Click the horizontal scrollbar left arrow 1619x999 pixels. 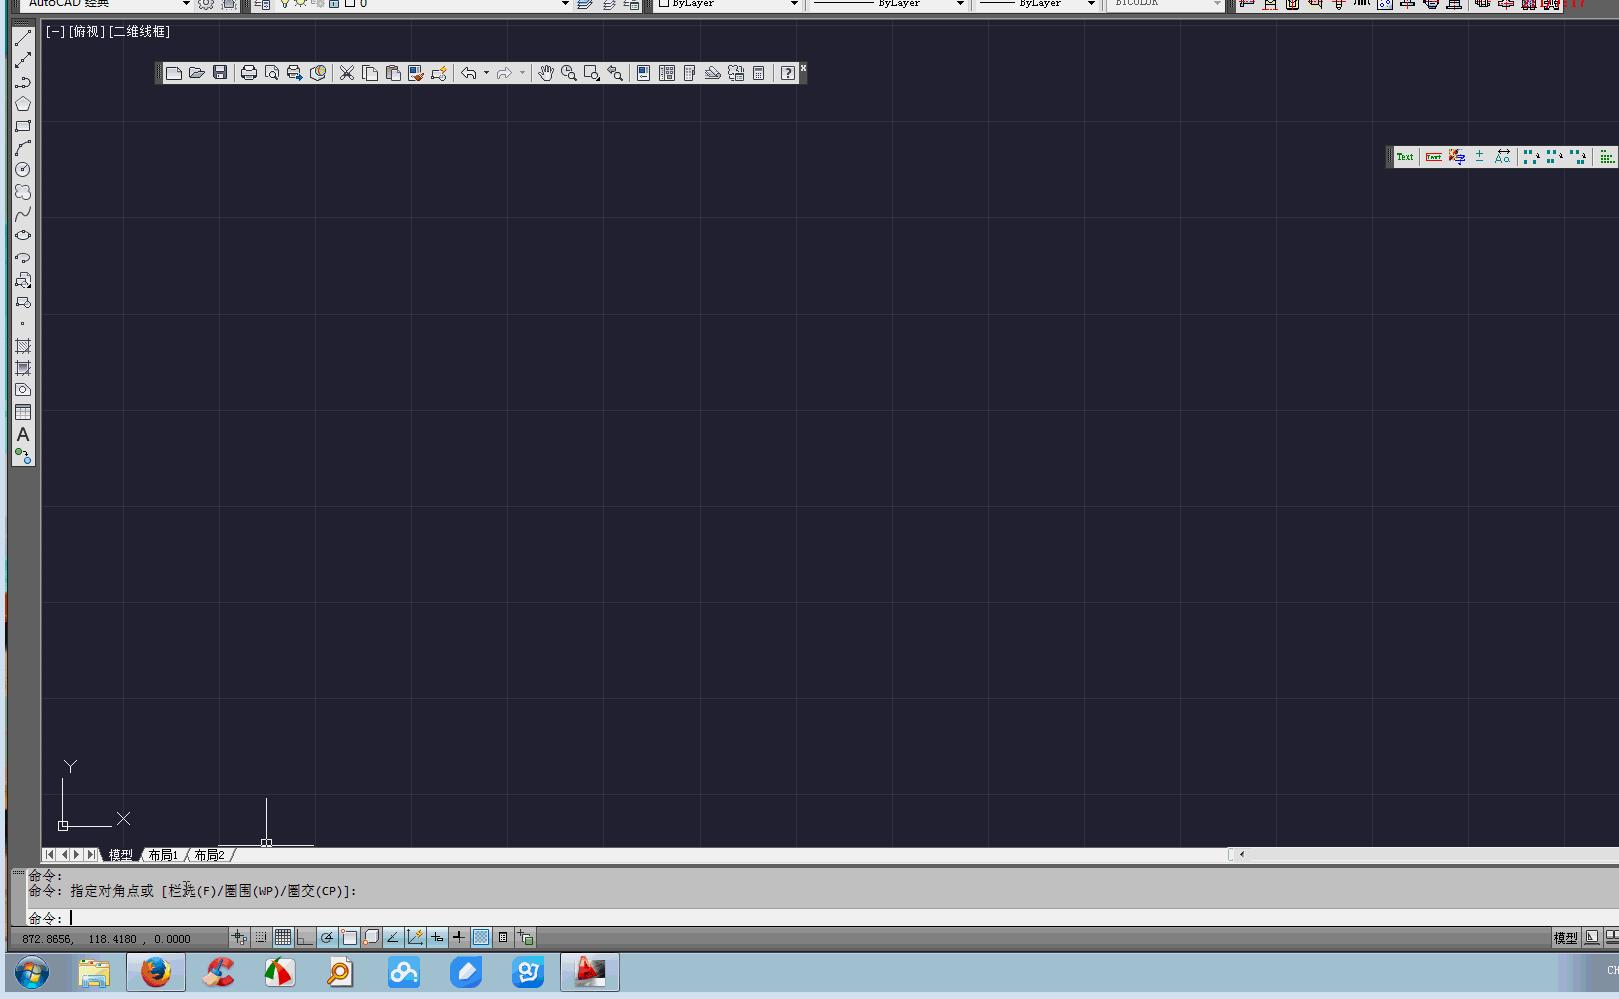pyautogui.click(x=1242, y=854)
